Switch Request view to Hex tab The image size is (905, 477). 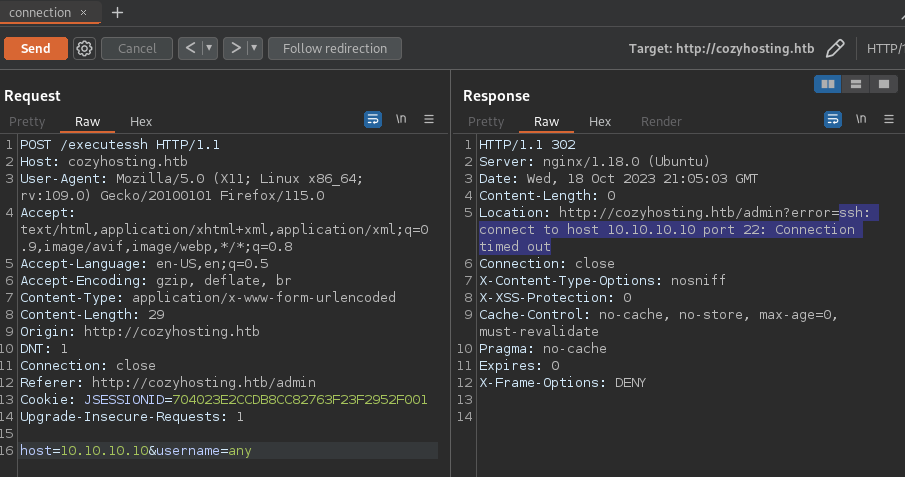(x=141, y=122)
